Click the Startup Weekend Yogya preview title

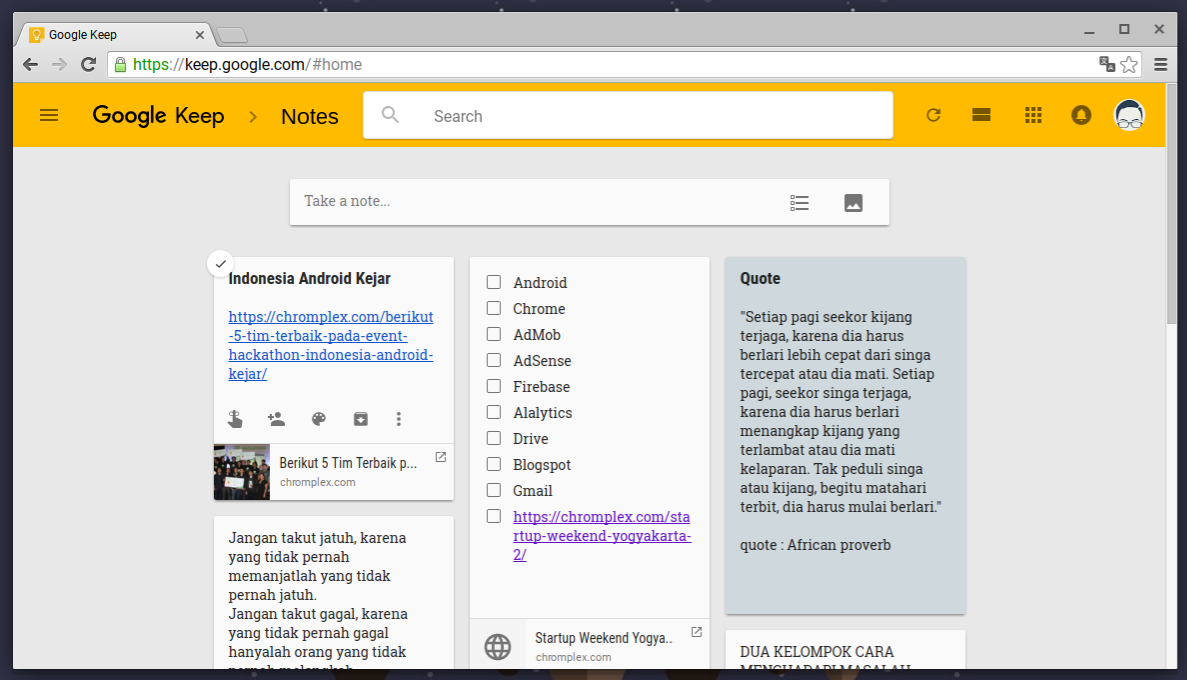[603, 638]
